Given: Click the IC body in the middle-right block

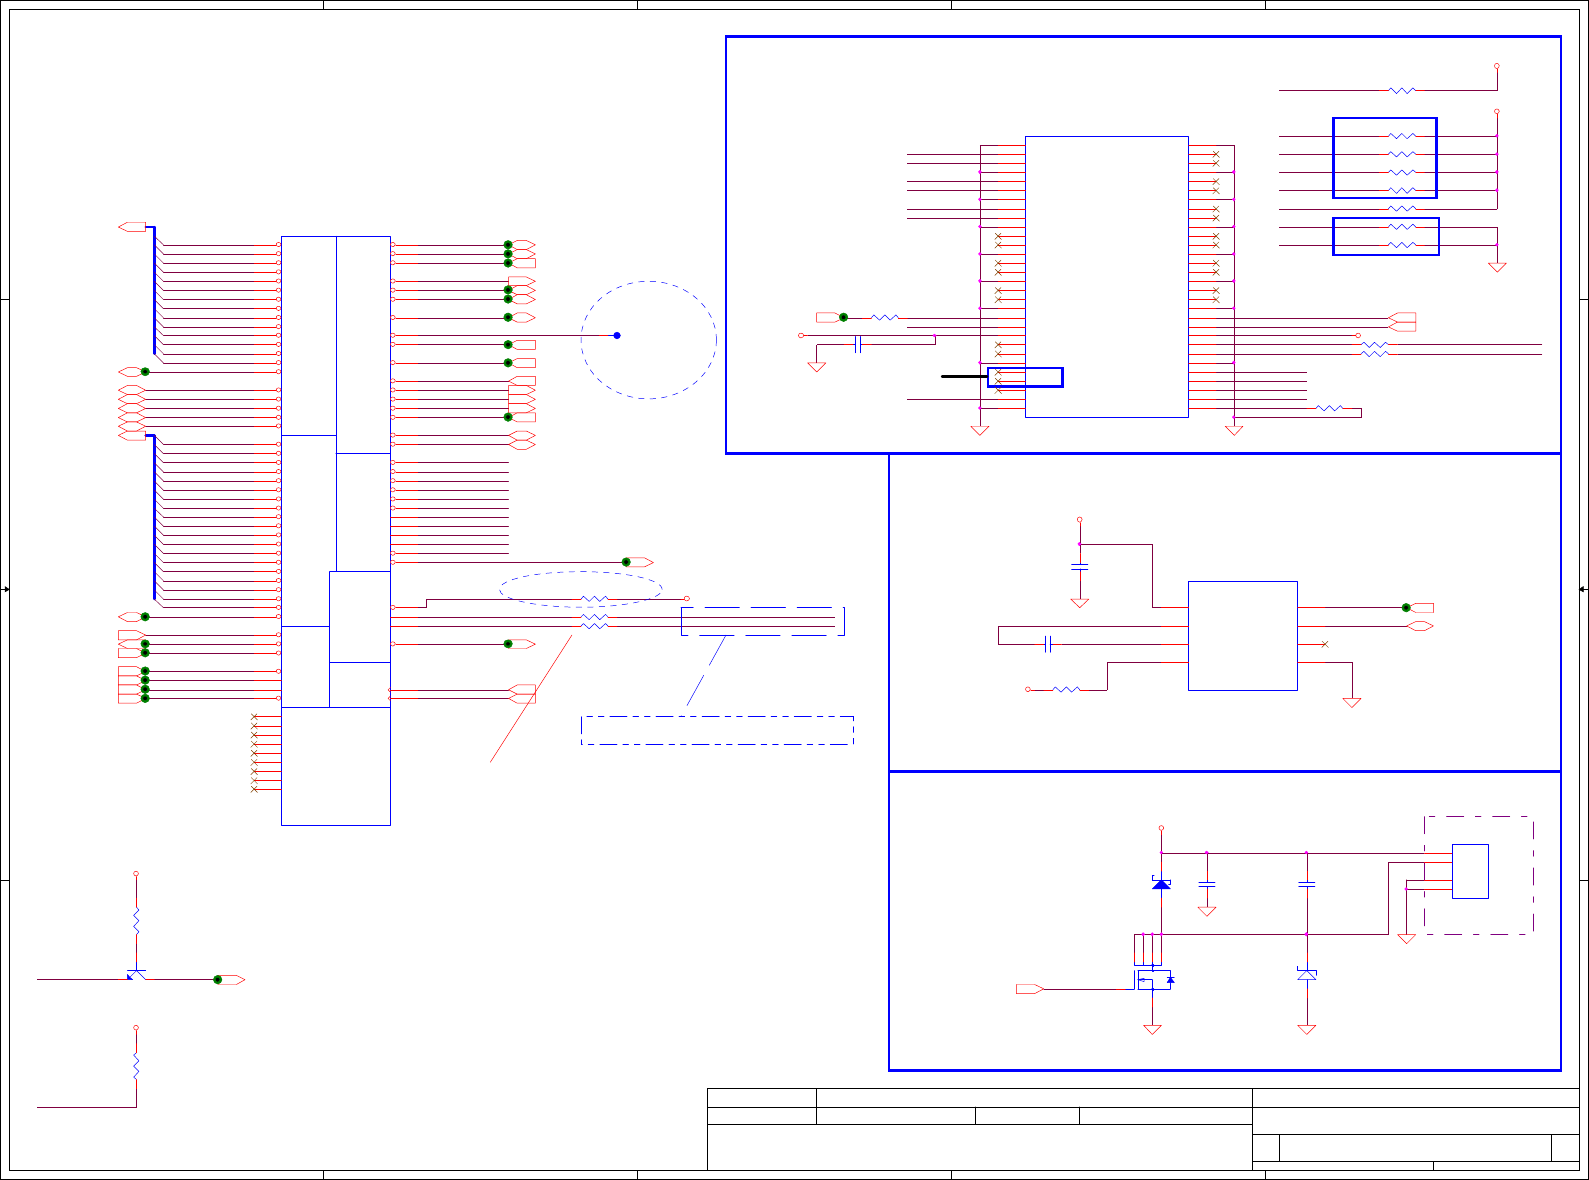Looking at the screenshot, I should (1243, 636).
